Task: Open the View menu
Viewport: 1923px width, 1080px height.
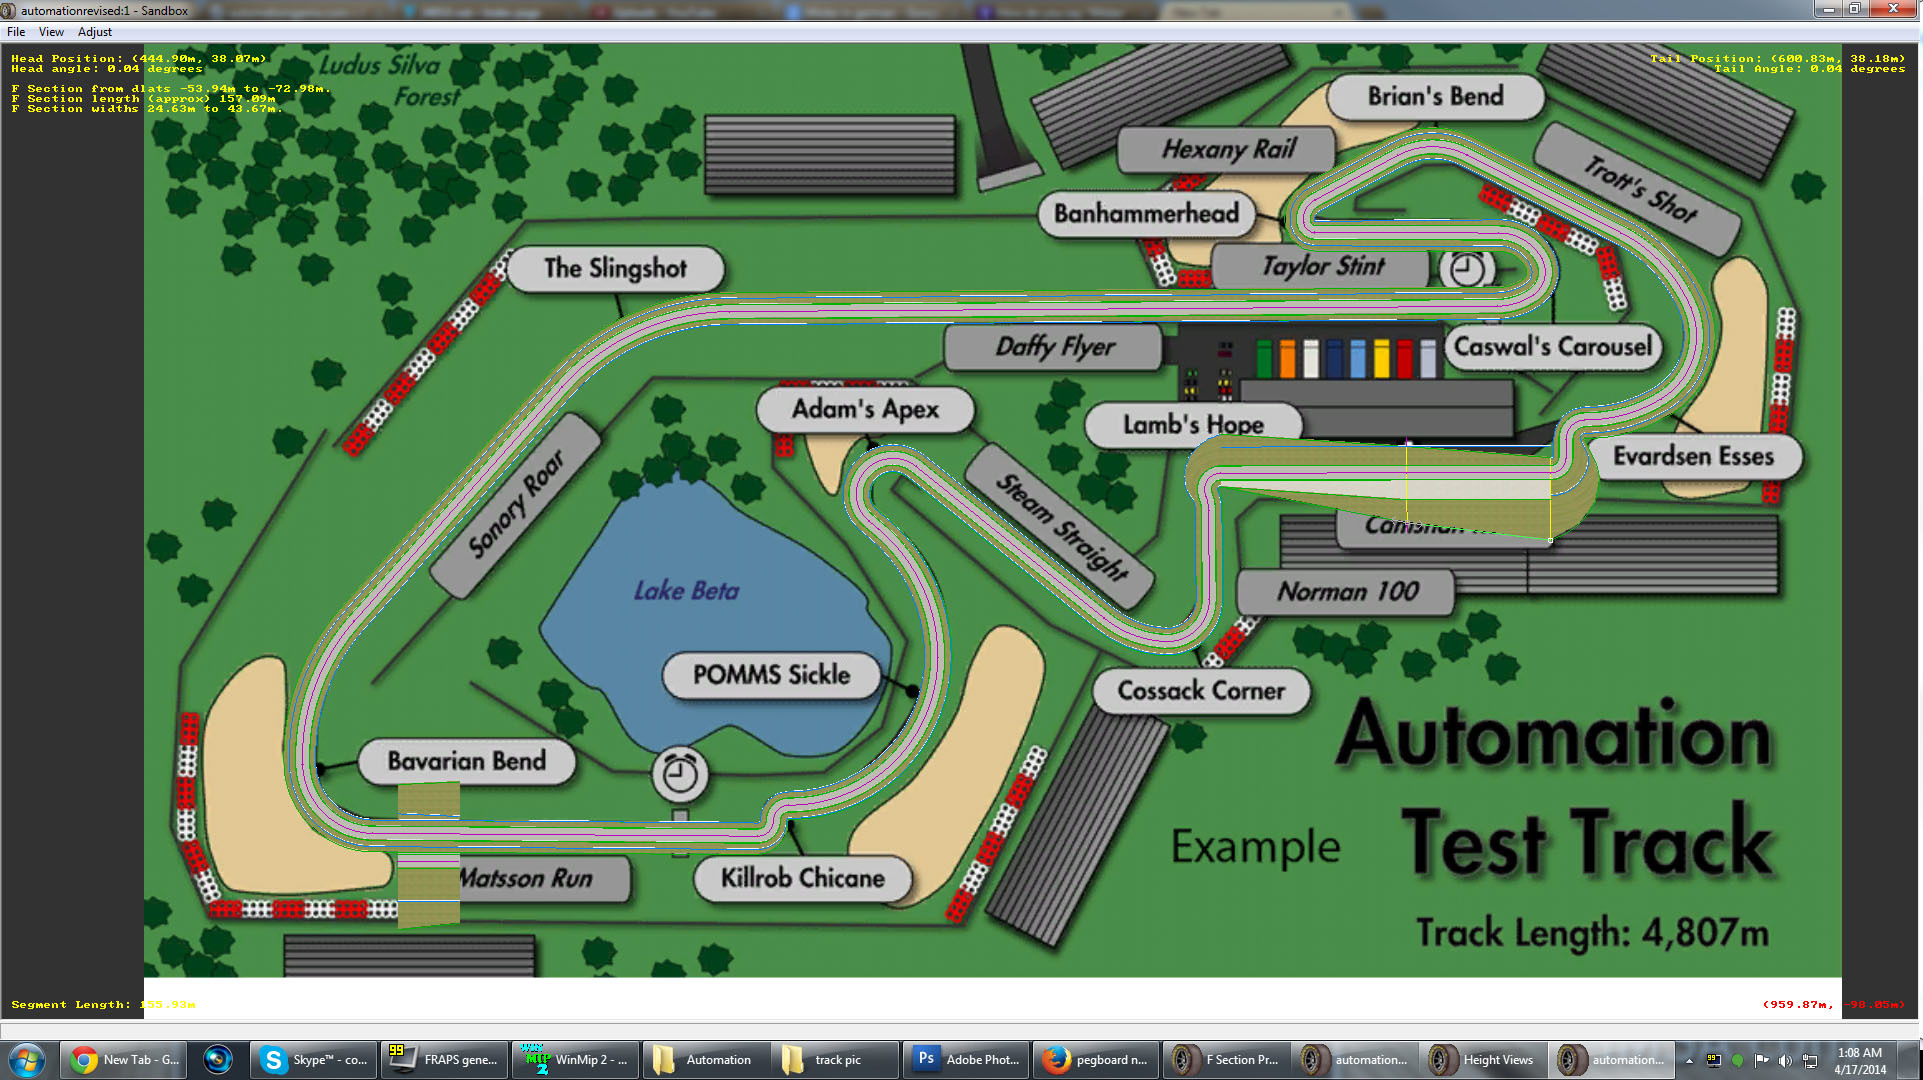Action: point(51,32)
